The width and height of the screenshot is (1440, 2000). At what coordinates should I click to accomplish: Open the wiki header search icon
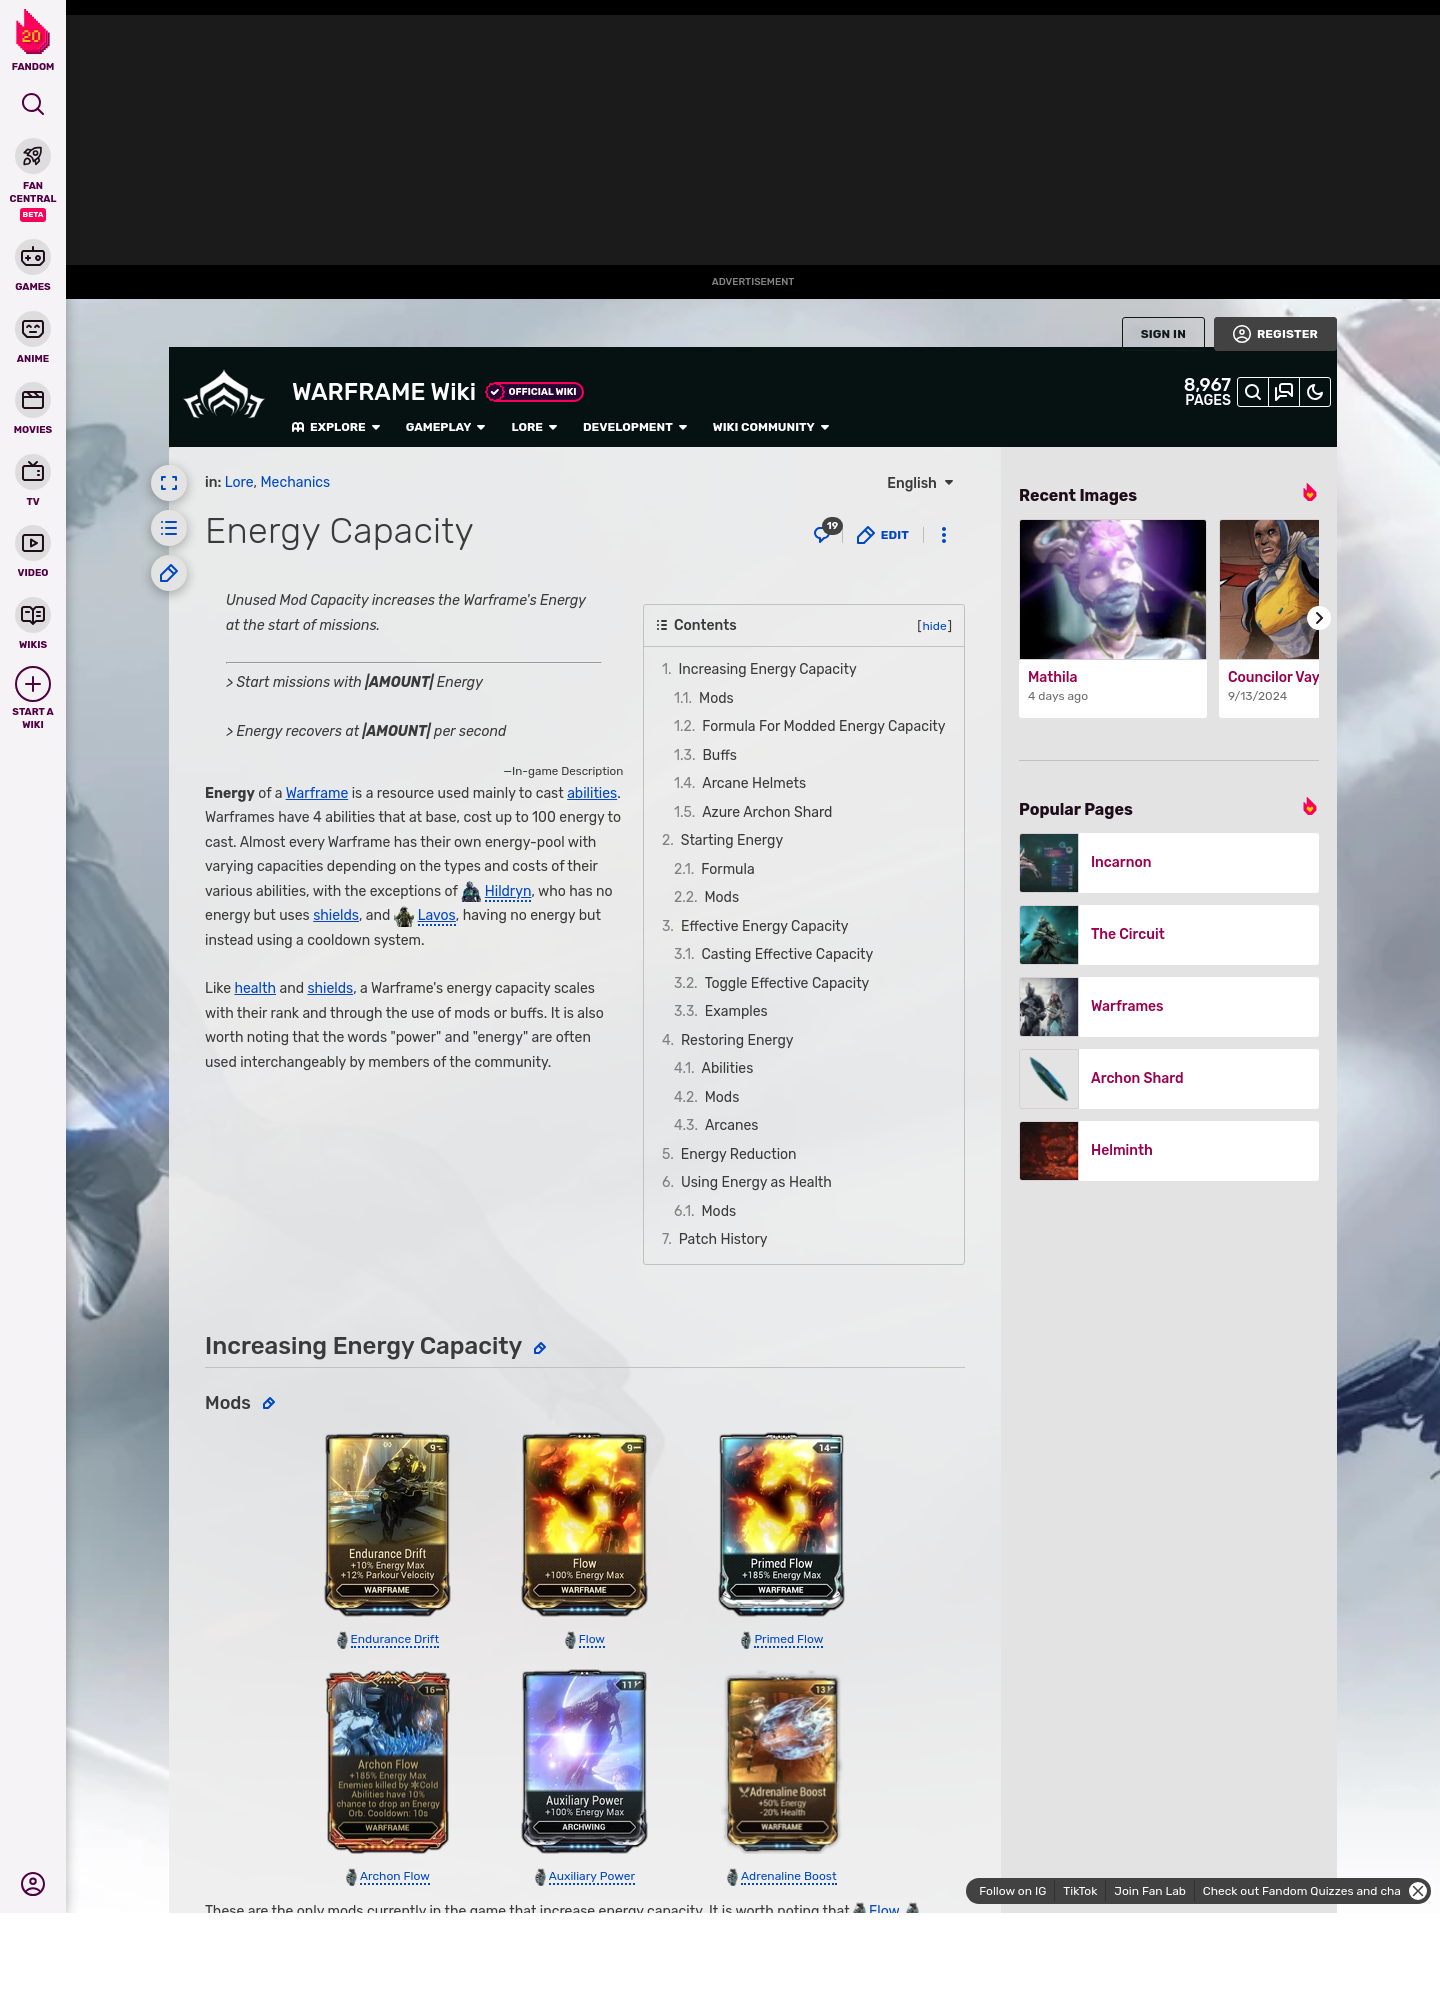pos(1252,392)
